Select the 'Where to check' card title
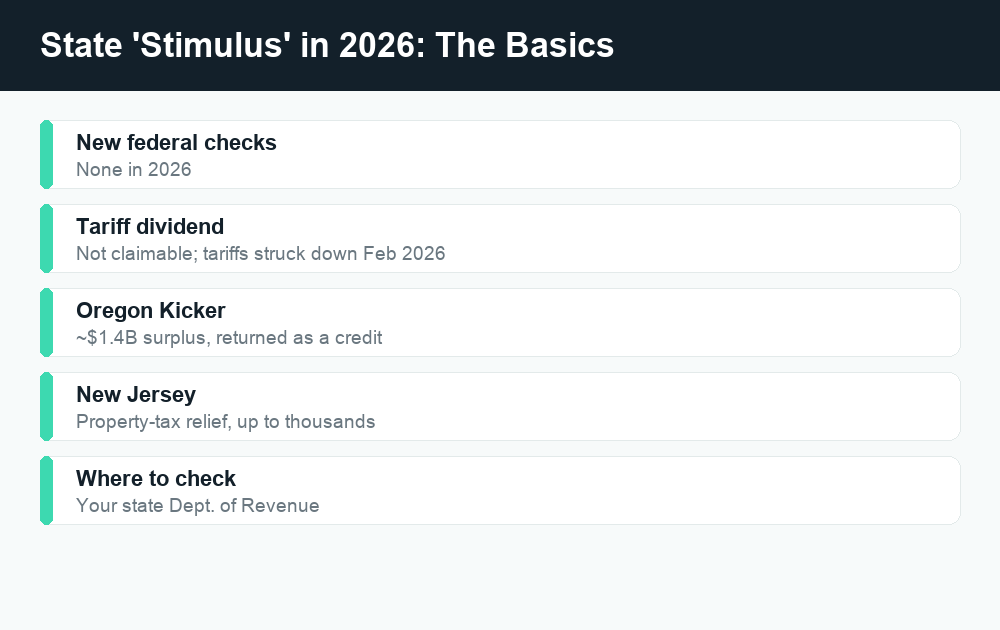 (156, 478)
